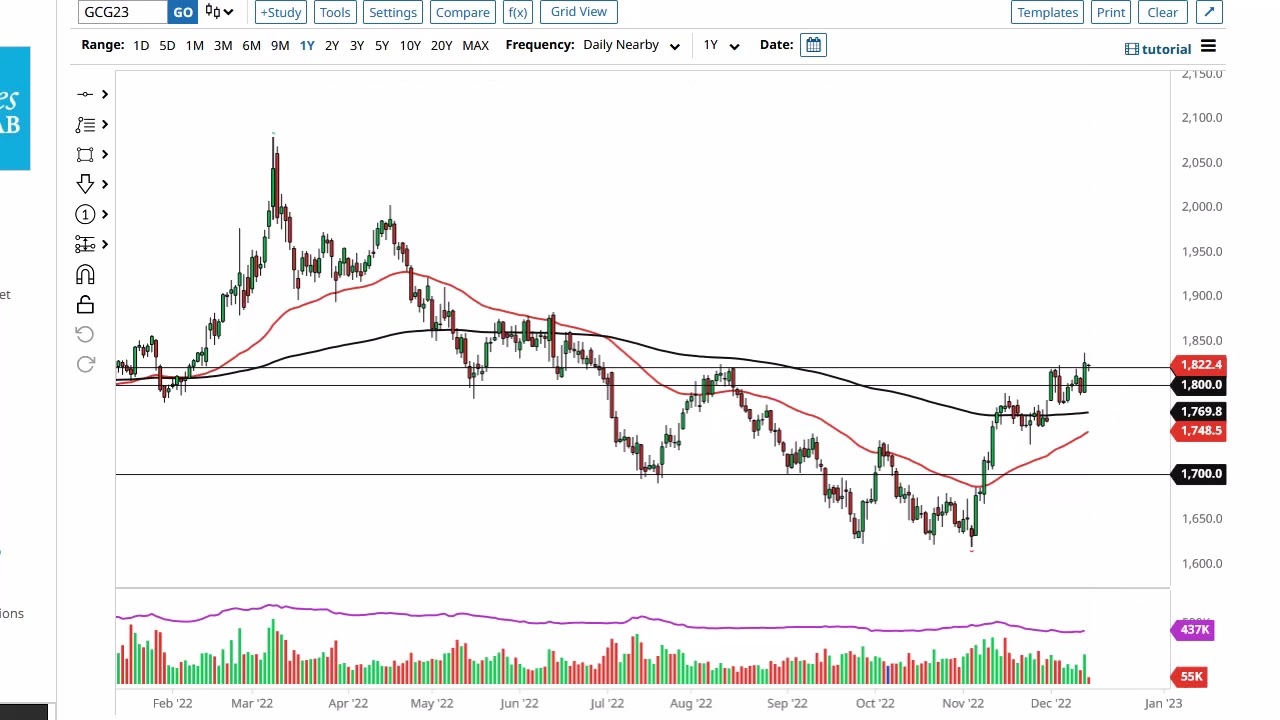Select the measure tool icon

pos(85,244)
